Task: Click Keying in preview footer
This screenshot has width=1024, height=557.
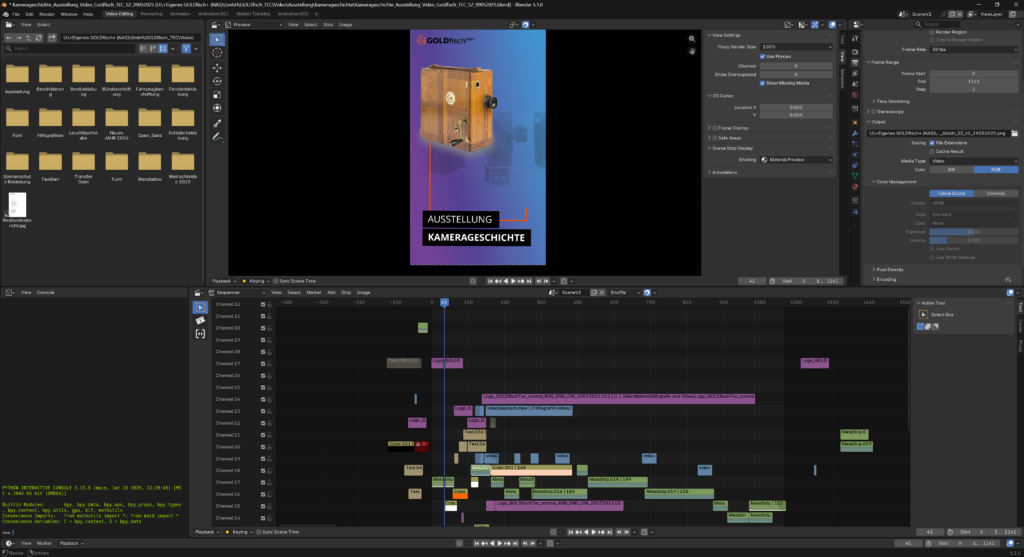Action: pyautogui.click(x=257, y=281)
